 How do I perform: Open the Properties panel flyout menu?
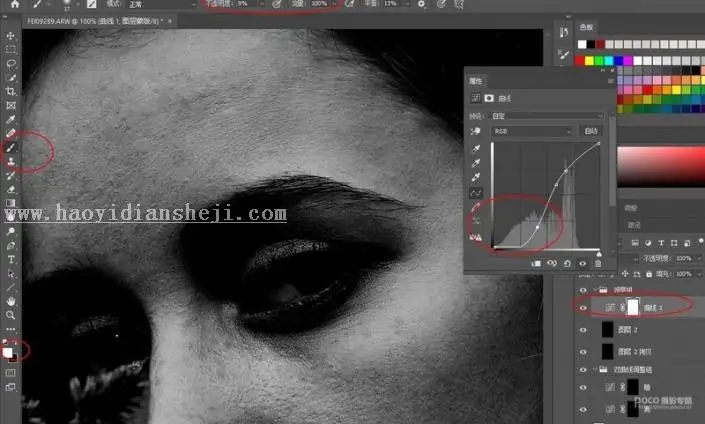click(610, 81)
